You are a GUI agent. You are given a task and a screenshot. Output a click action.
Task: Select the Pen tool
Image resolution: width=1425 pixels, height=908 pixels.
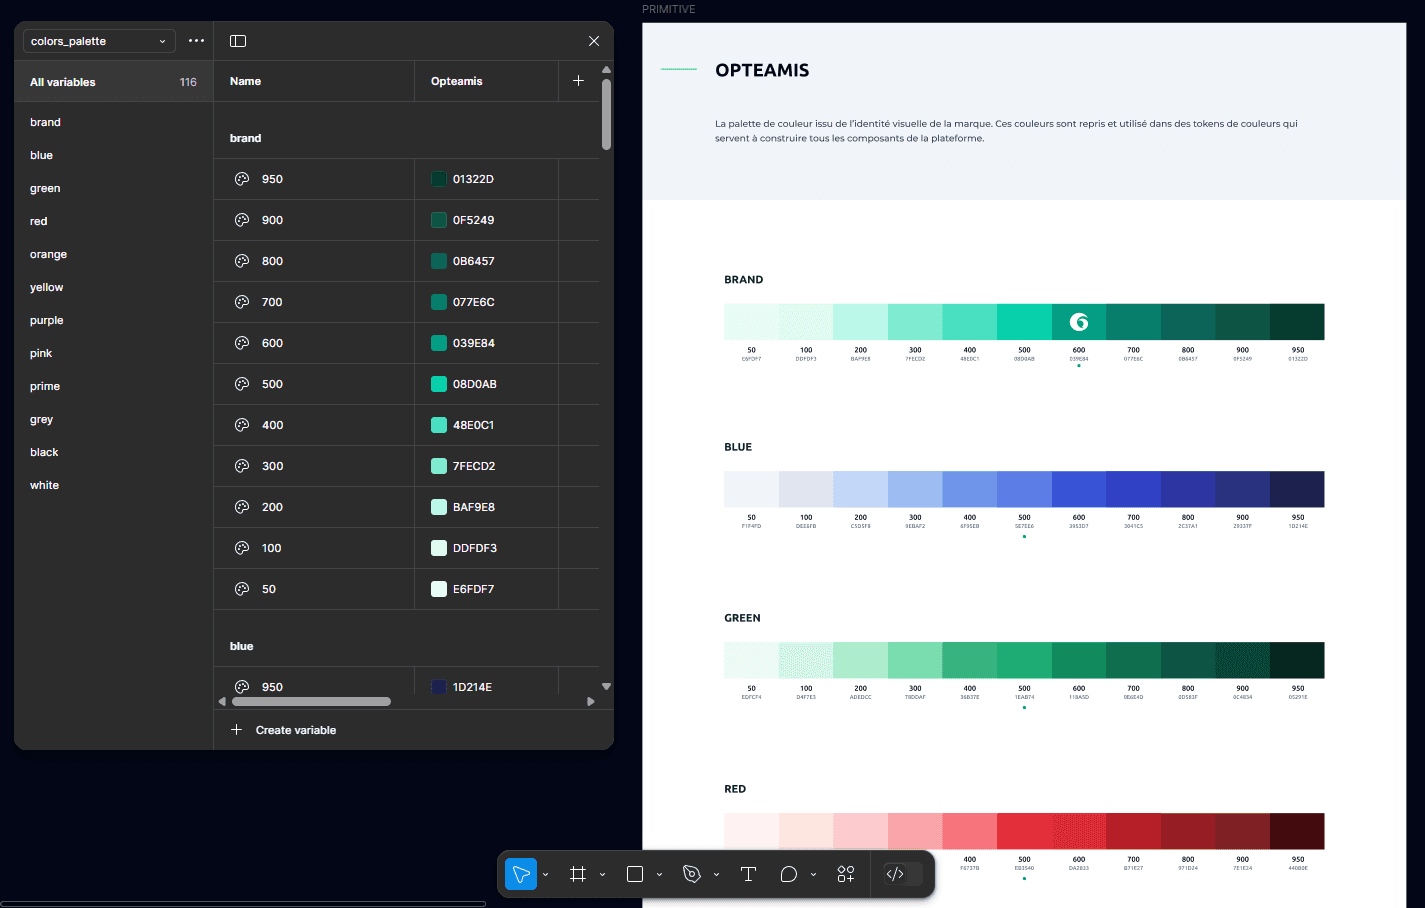[x=692, y=874]
